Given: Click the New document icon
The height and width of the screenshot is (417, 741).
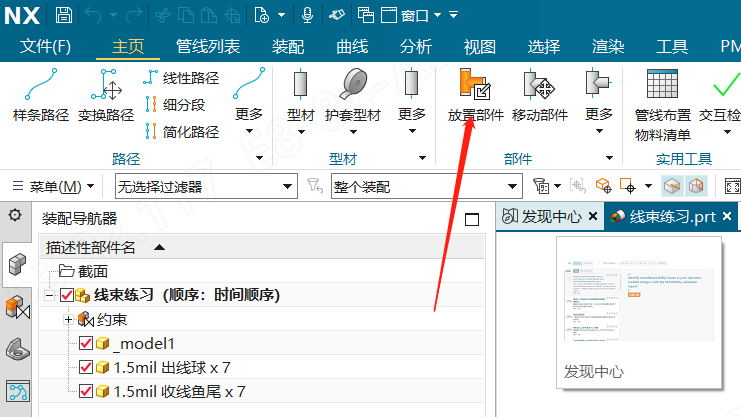Looking at the screenshot, I should 261,15.
